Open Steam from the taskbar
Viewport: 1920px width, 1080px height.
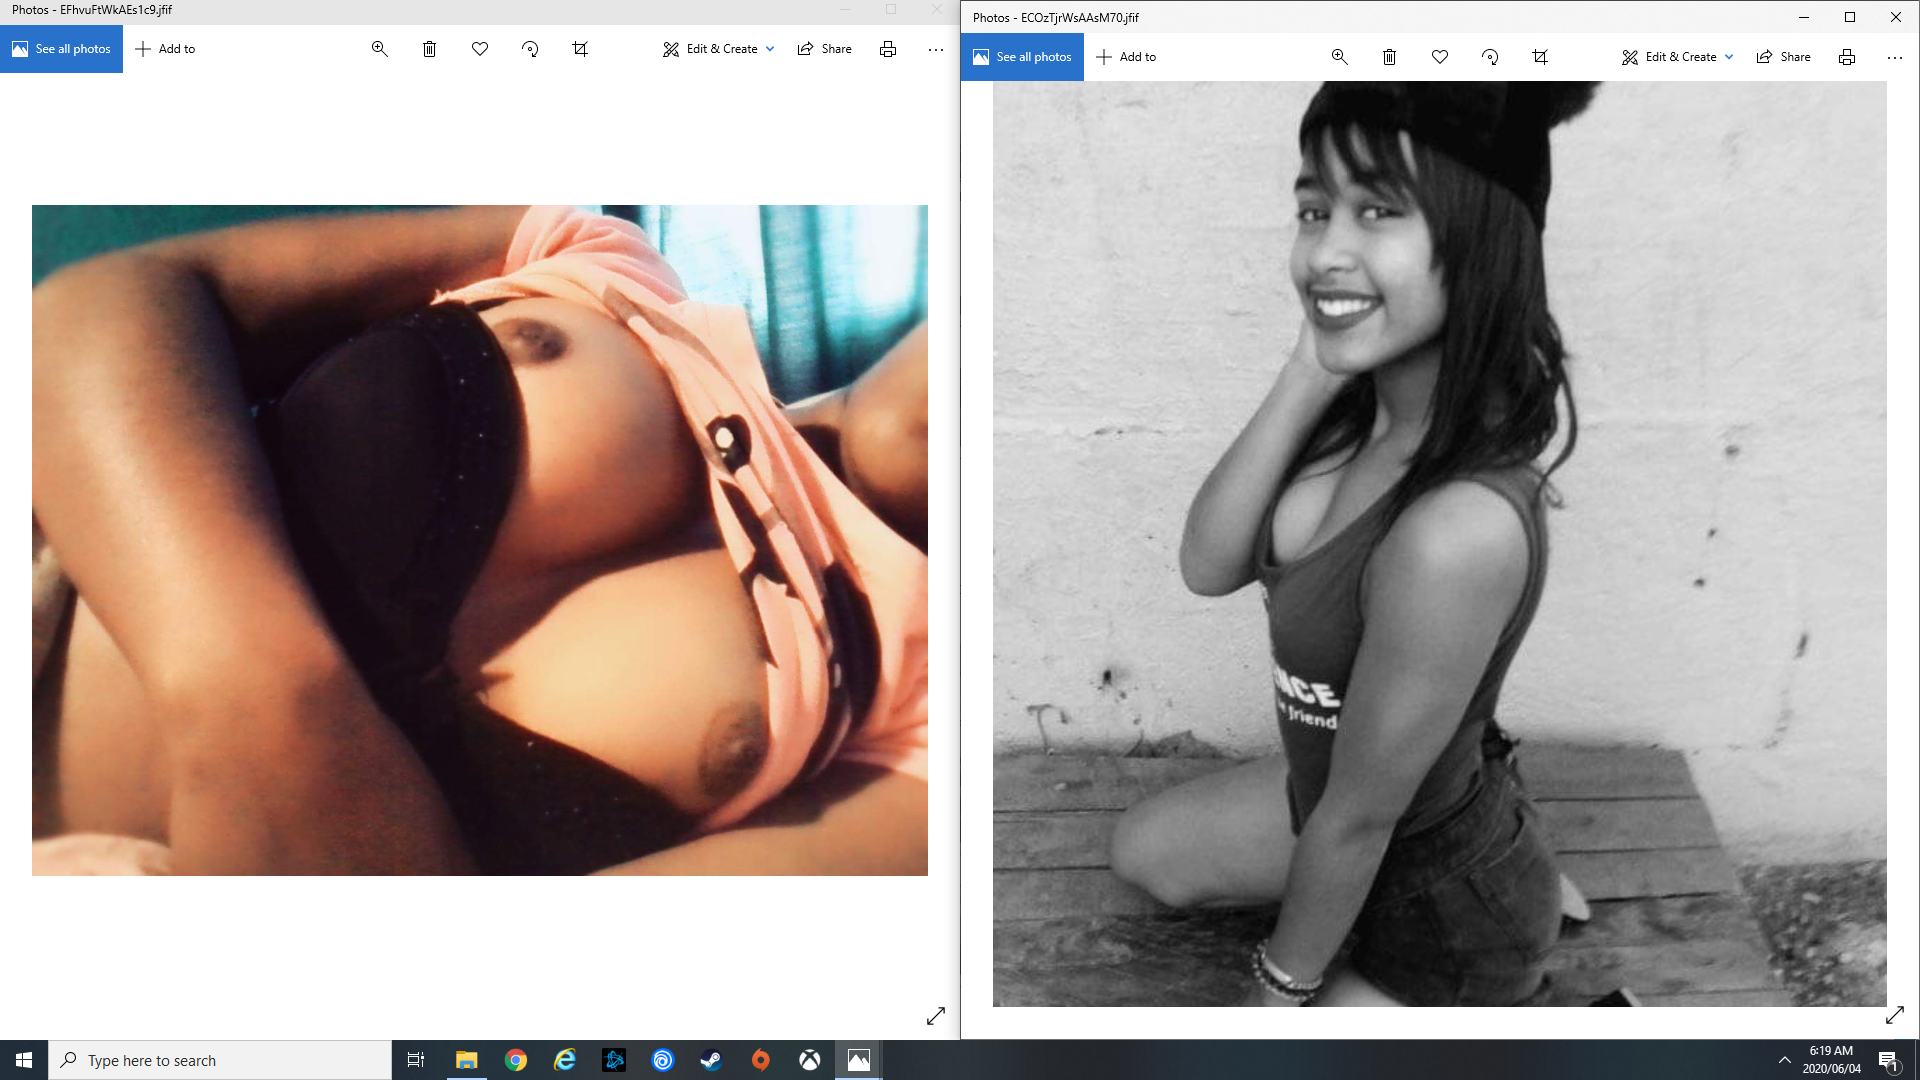711,1060
